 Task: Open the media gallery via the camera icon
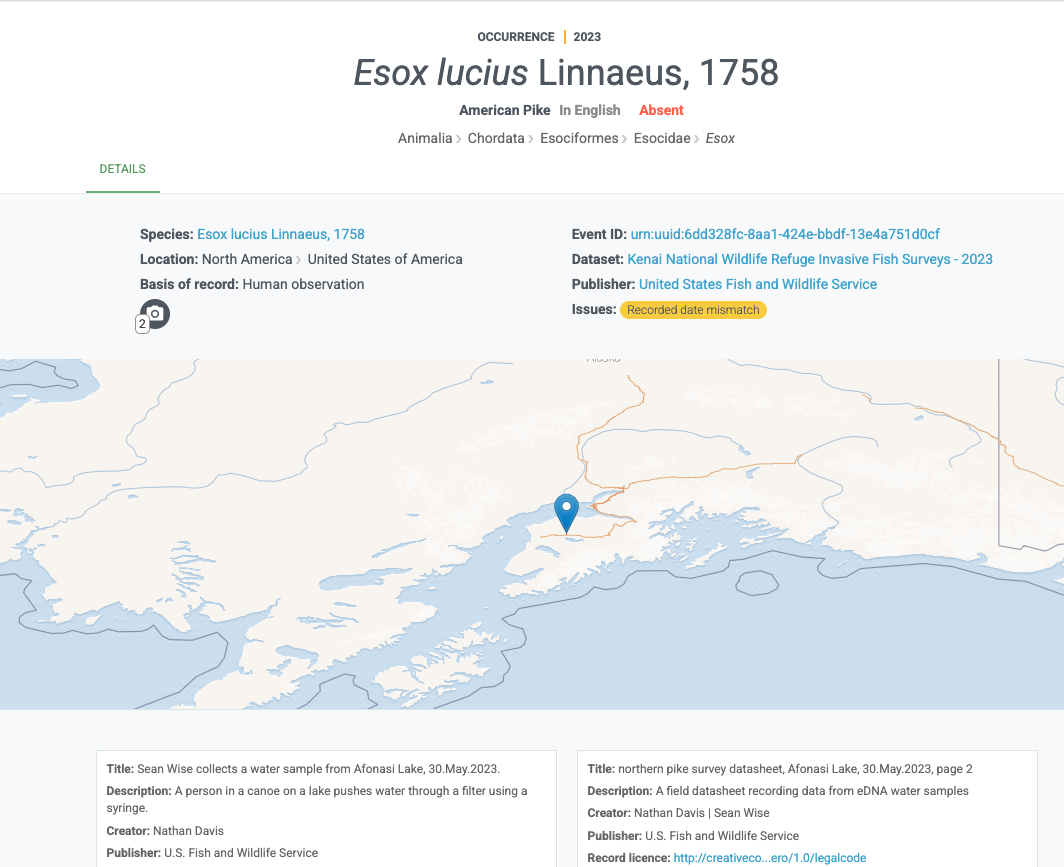156,313
